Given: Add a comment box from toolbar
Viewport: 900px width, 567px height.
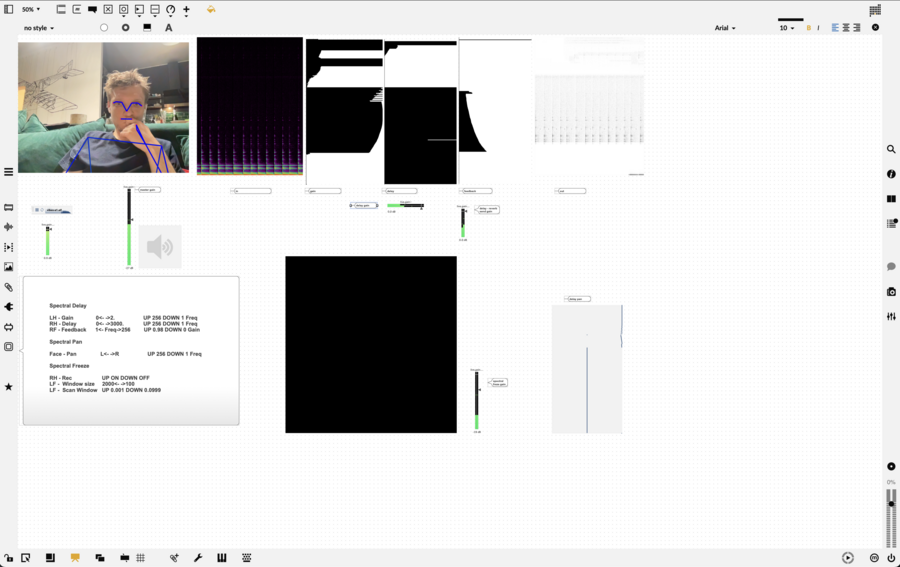Looking at the screenshot, I should pos(92,9).
